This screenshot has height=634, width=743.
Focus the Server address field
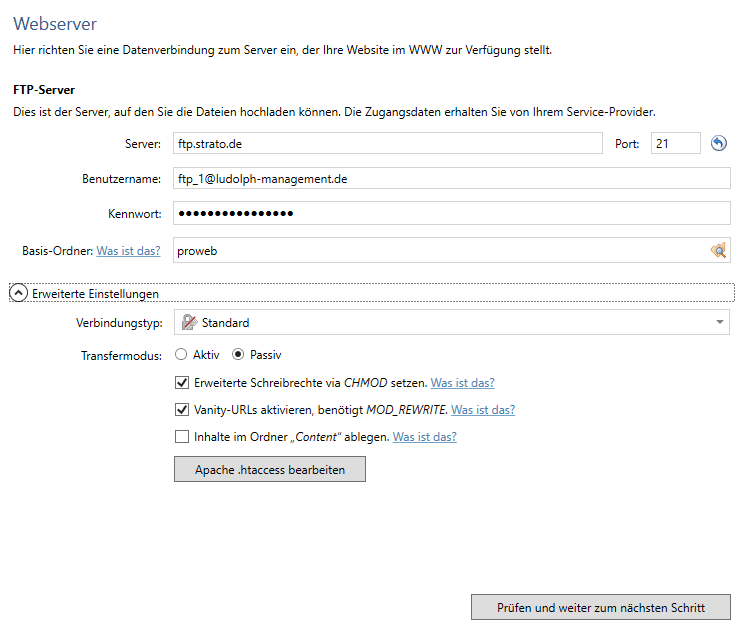387,144
